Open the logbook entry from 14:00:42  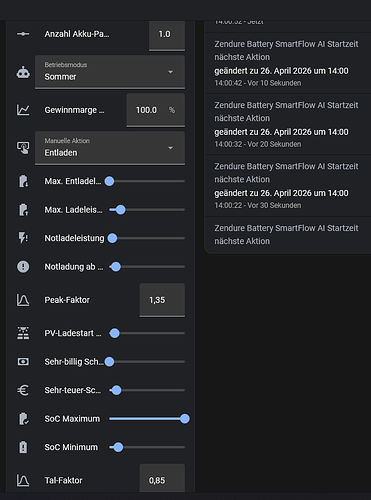[287, 63]
